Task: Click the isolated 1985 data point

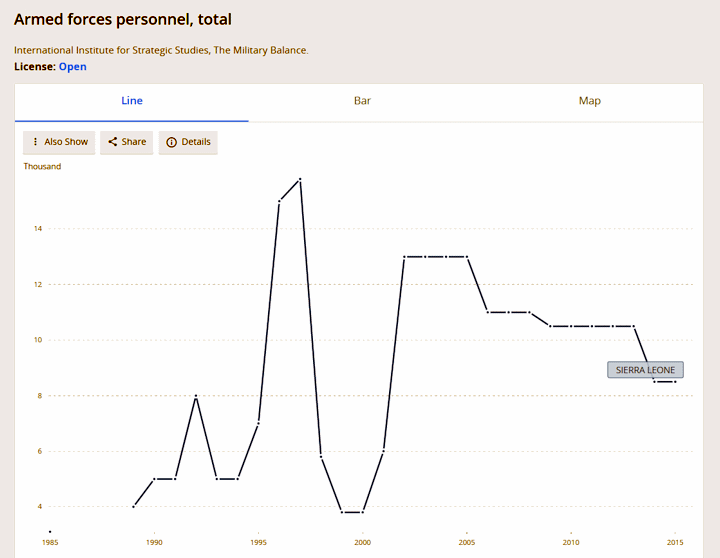Action: click(50, 532)
